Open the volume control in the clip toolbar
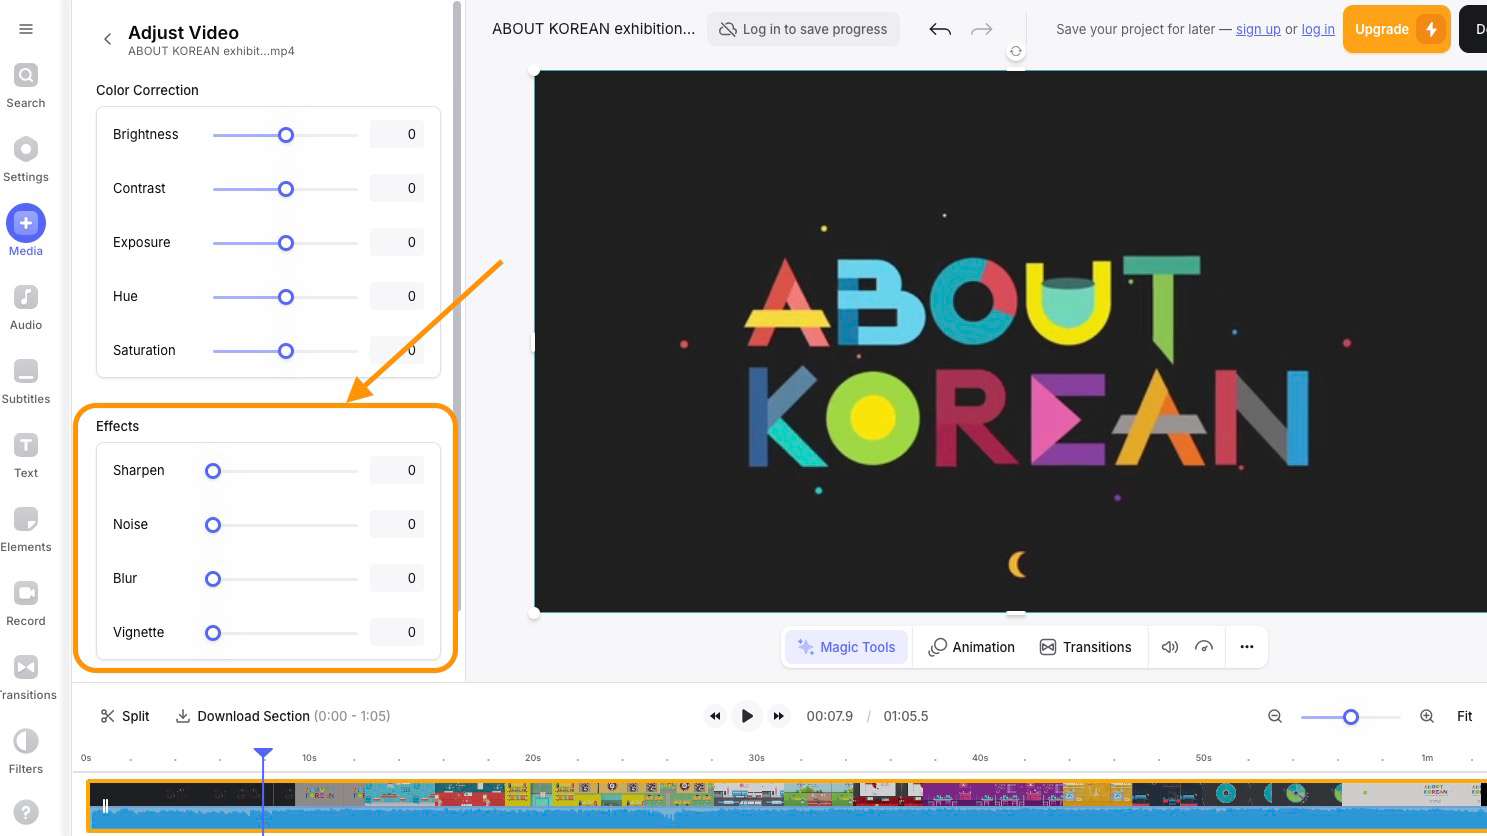Viewport: 1487px width, 836px height. [1170, 647]
